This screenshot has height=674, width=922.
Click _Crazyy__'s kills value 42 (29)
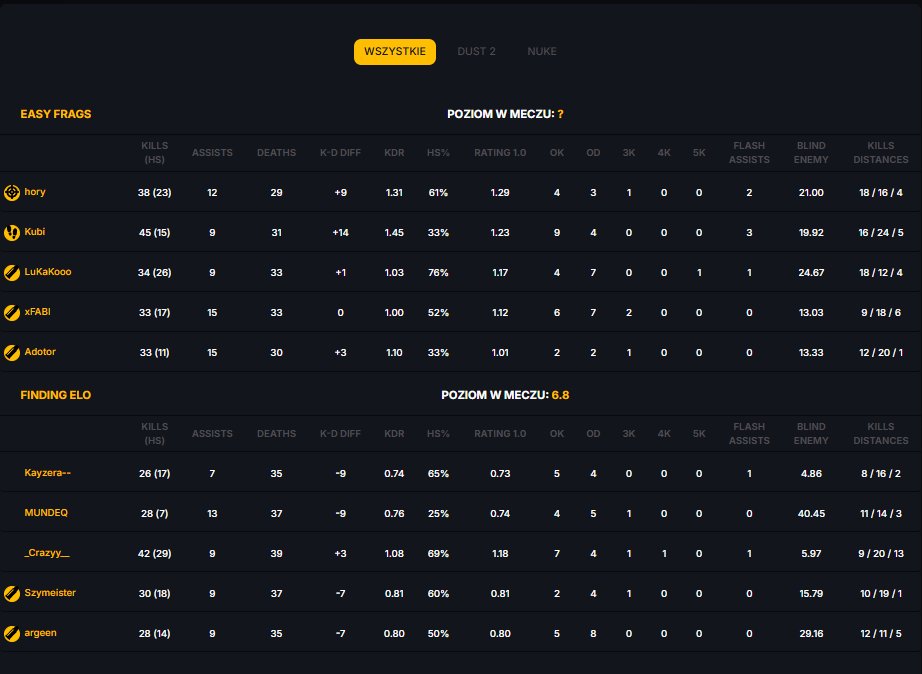point(155,554)
